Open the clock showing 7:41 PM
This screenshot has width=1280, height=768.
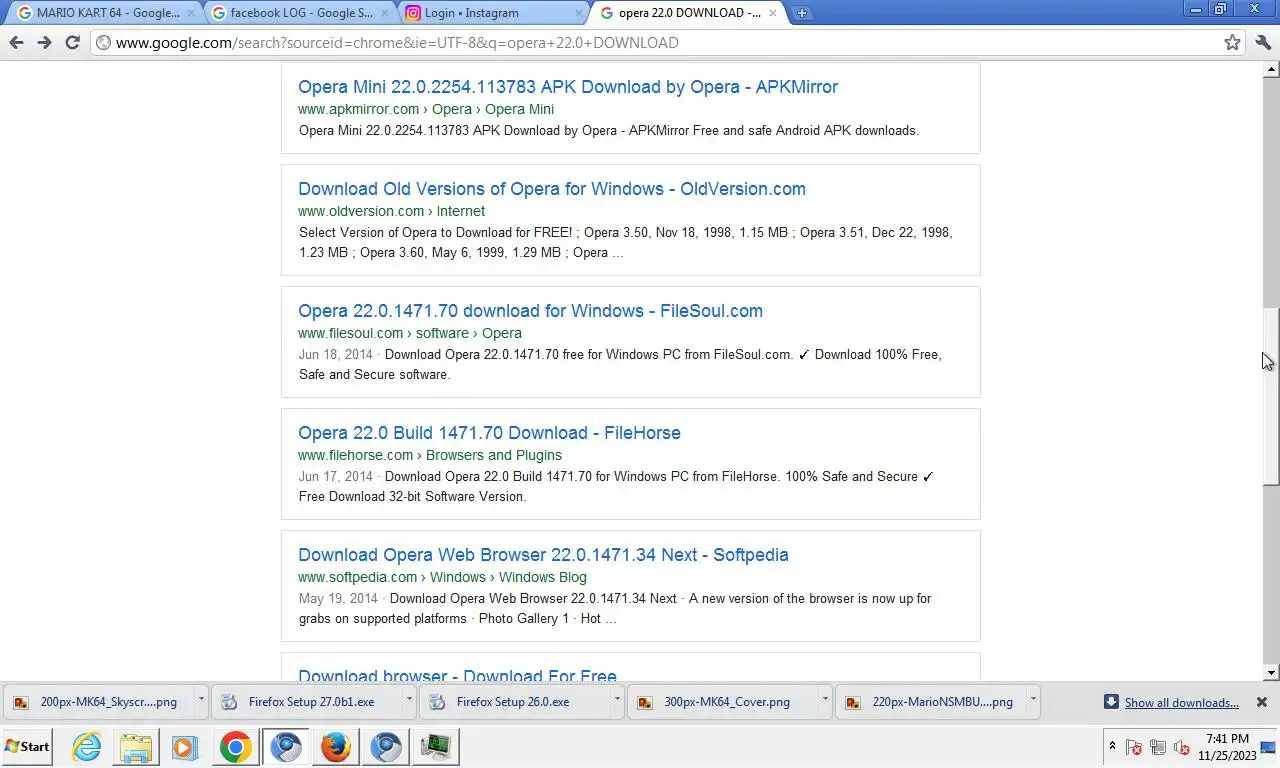point(1227,747)
